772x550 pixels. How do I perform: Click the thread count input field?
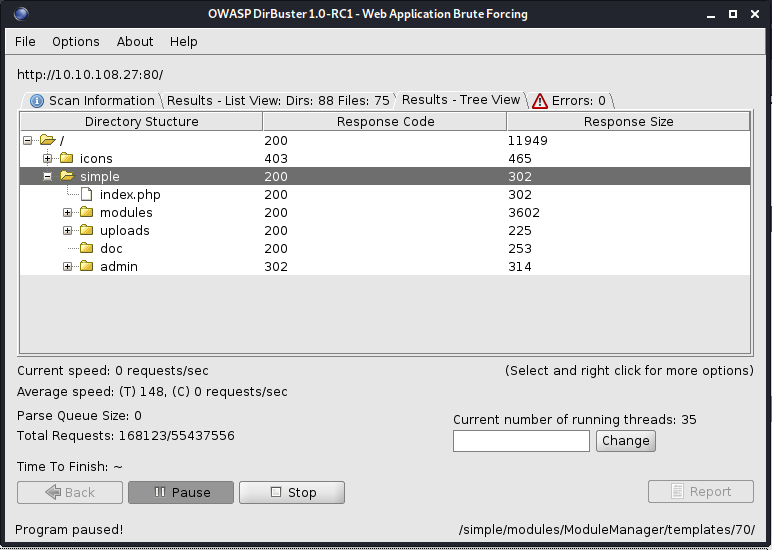pyautogui.click(x=521, y=441)
